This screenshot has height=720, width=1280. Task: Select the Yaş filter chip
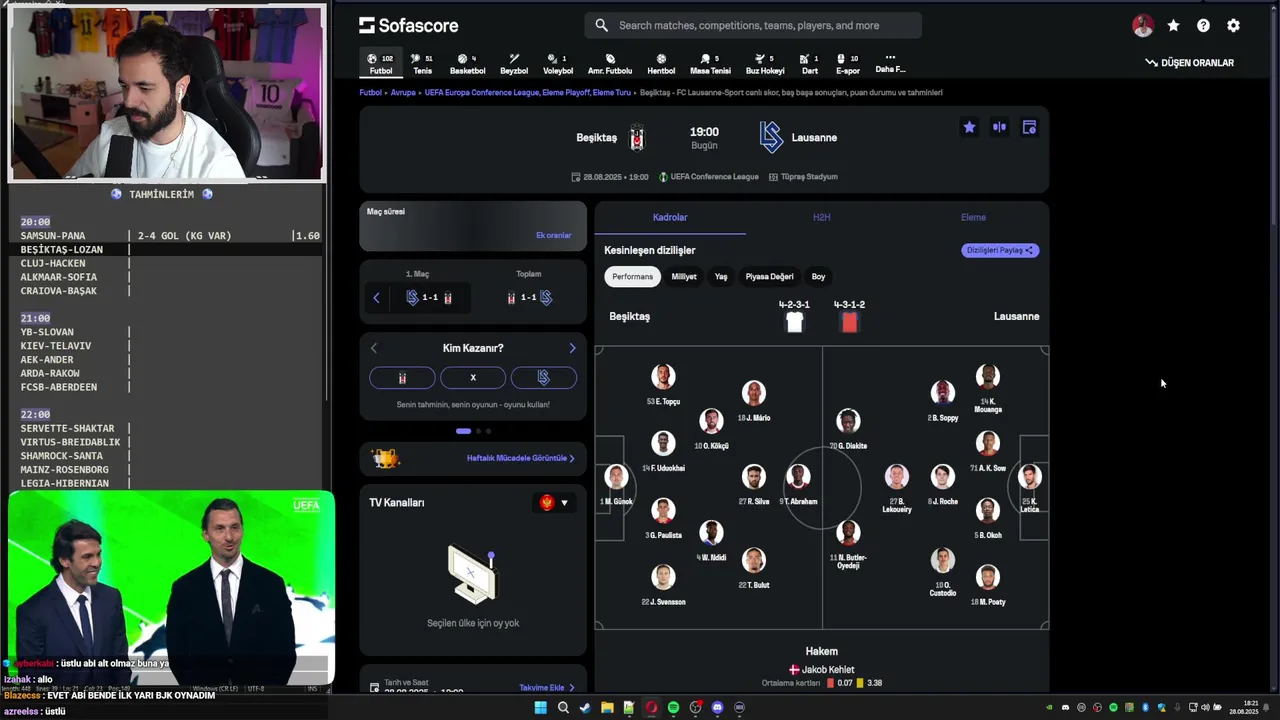[721, 277]
